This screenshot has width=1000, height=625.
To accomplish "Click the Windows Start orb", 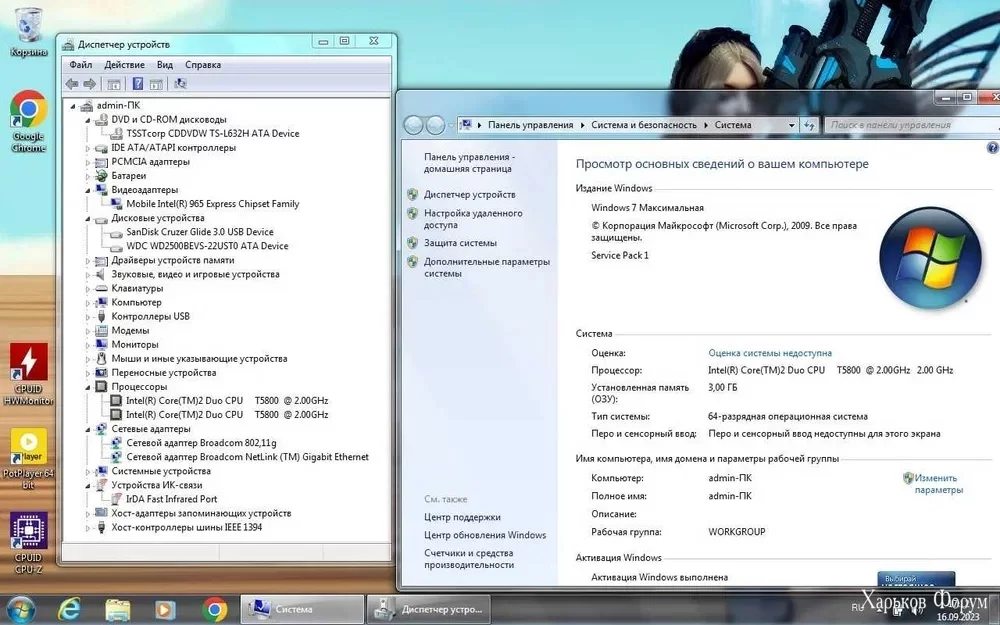I will click(21, 610).
